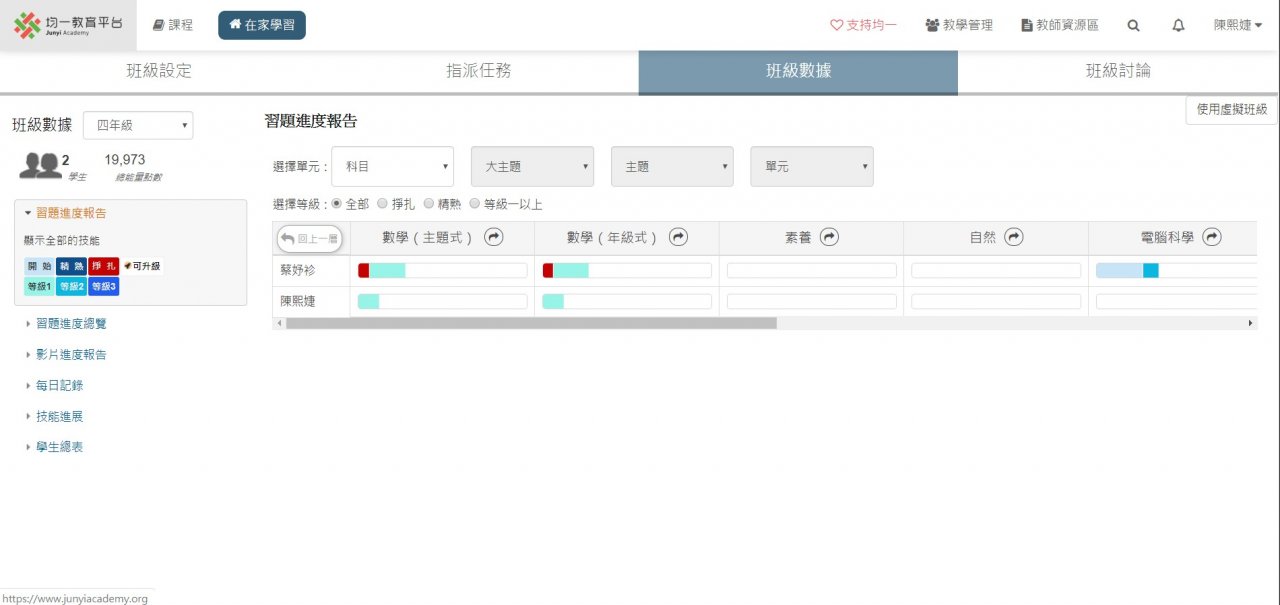Switch to the 班級設定 tab

[x=159, y=71]
